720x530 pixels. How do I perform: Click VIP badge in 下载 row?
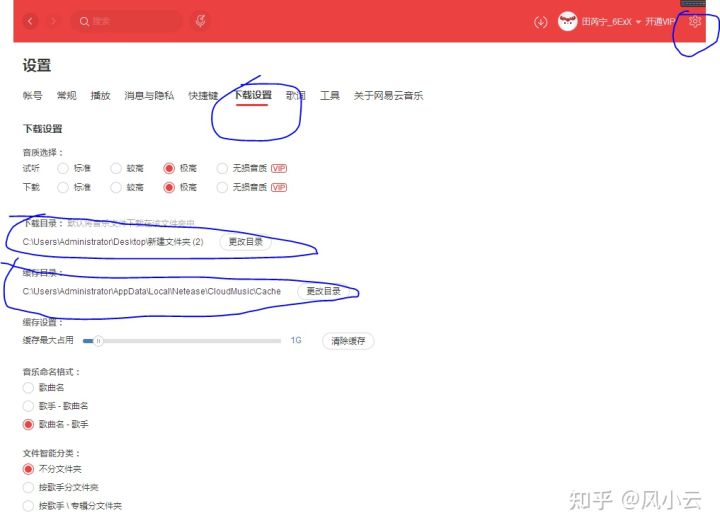pyautogui.click(x=279, y=187)
